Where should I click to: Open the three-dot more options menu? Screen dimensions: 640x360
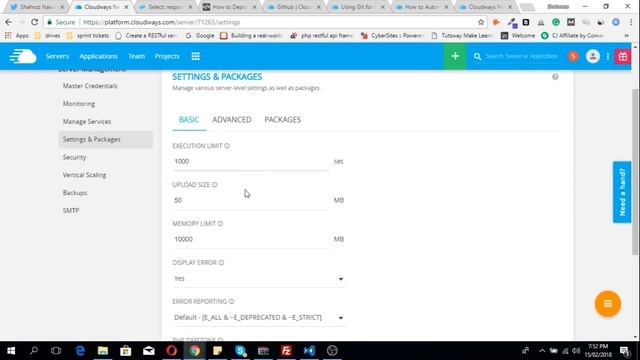point(608,56)
